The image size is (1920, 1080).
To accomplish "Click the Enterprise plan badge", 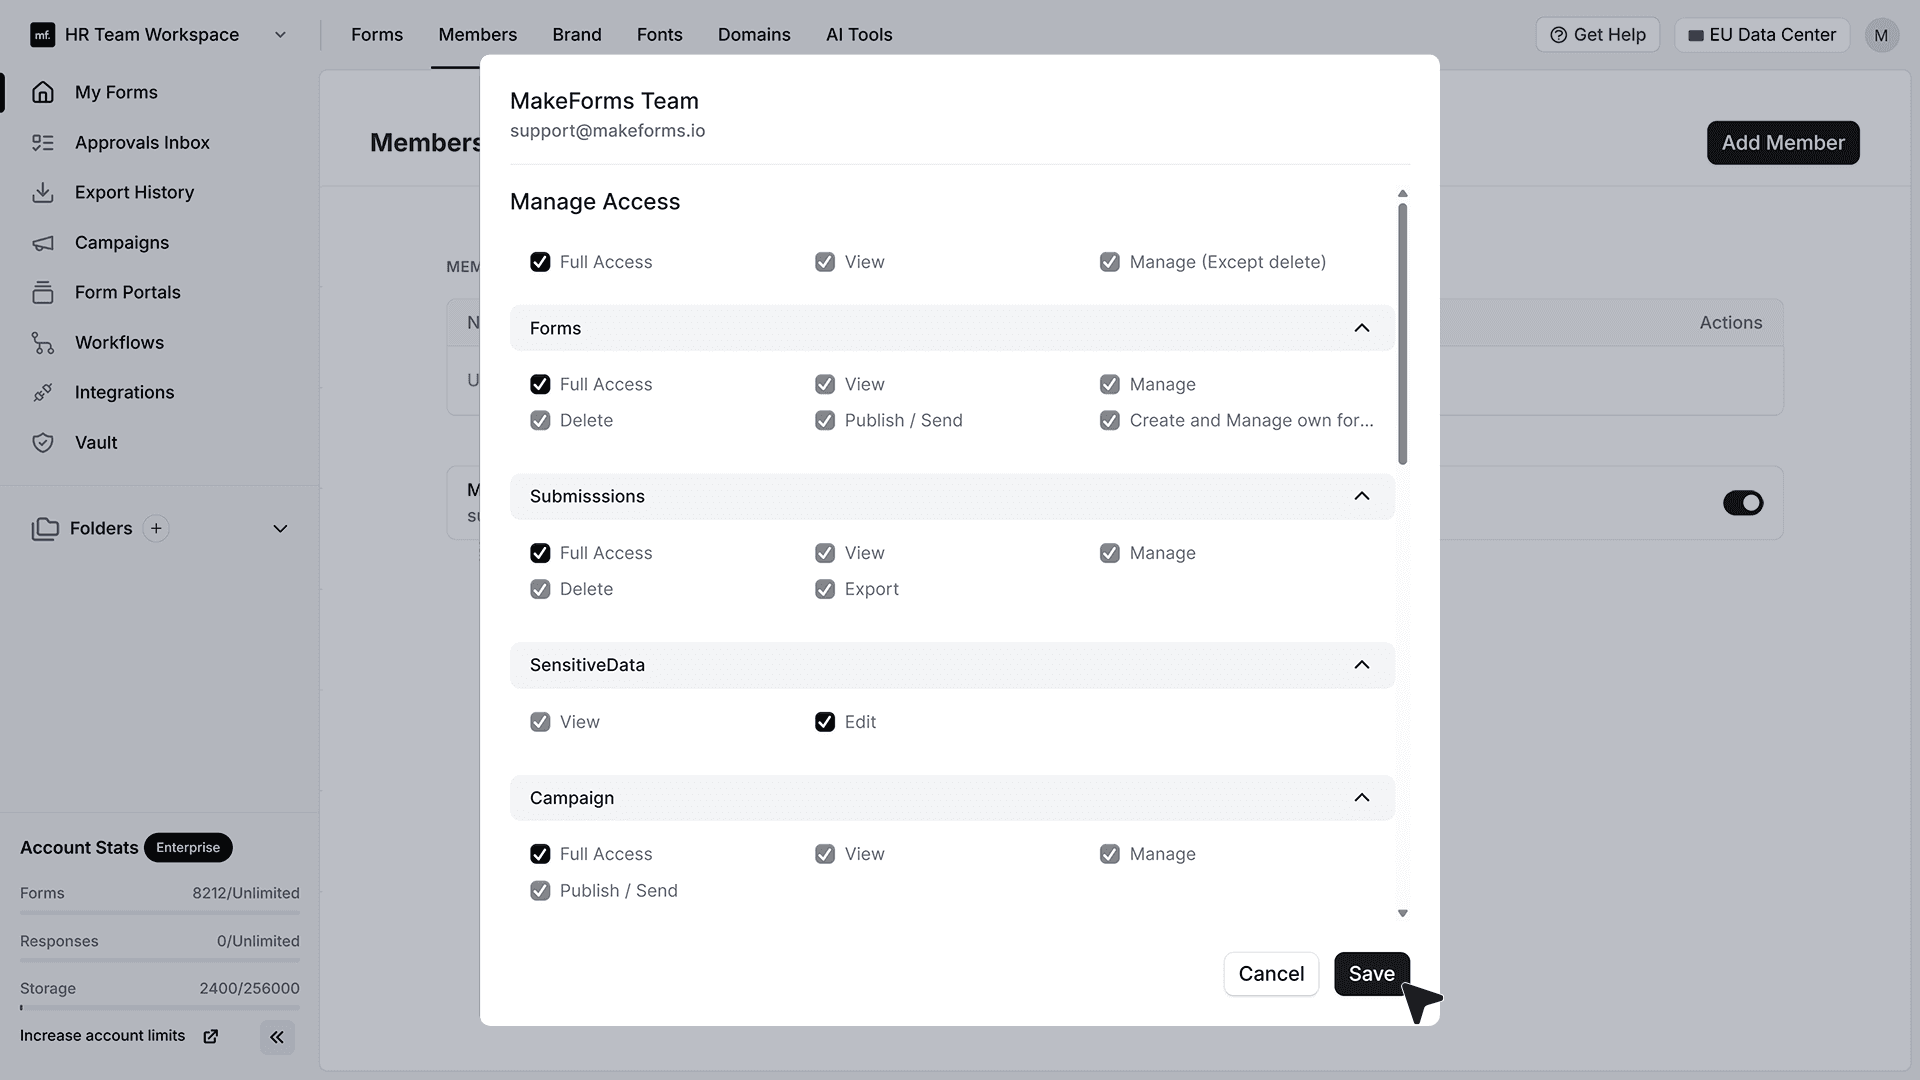I will 188,848.
